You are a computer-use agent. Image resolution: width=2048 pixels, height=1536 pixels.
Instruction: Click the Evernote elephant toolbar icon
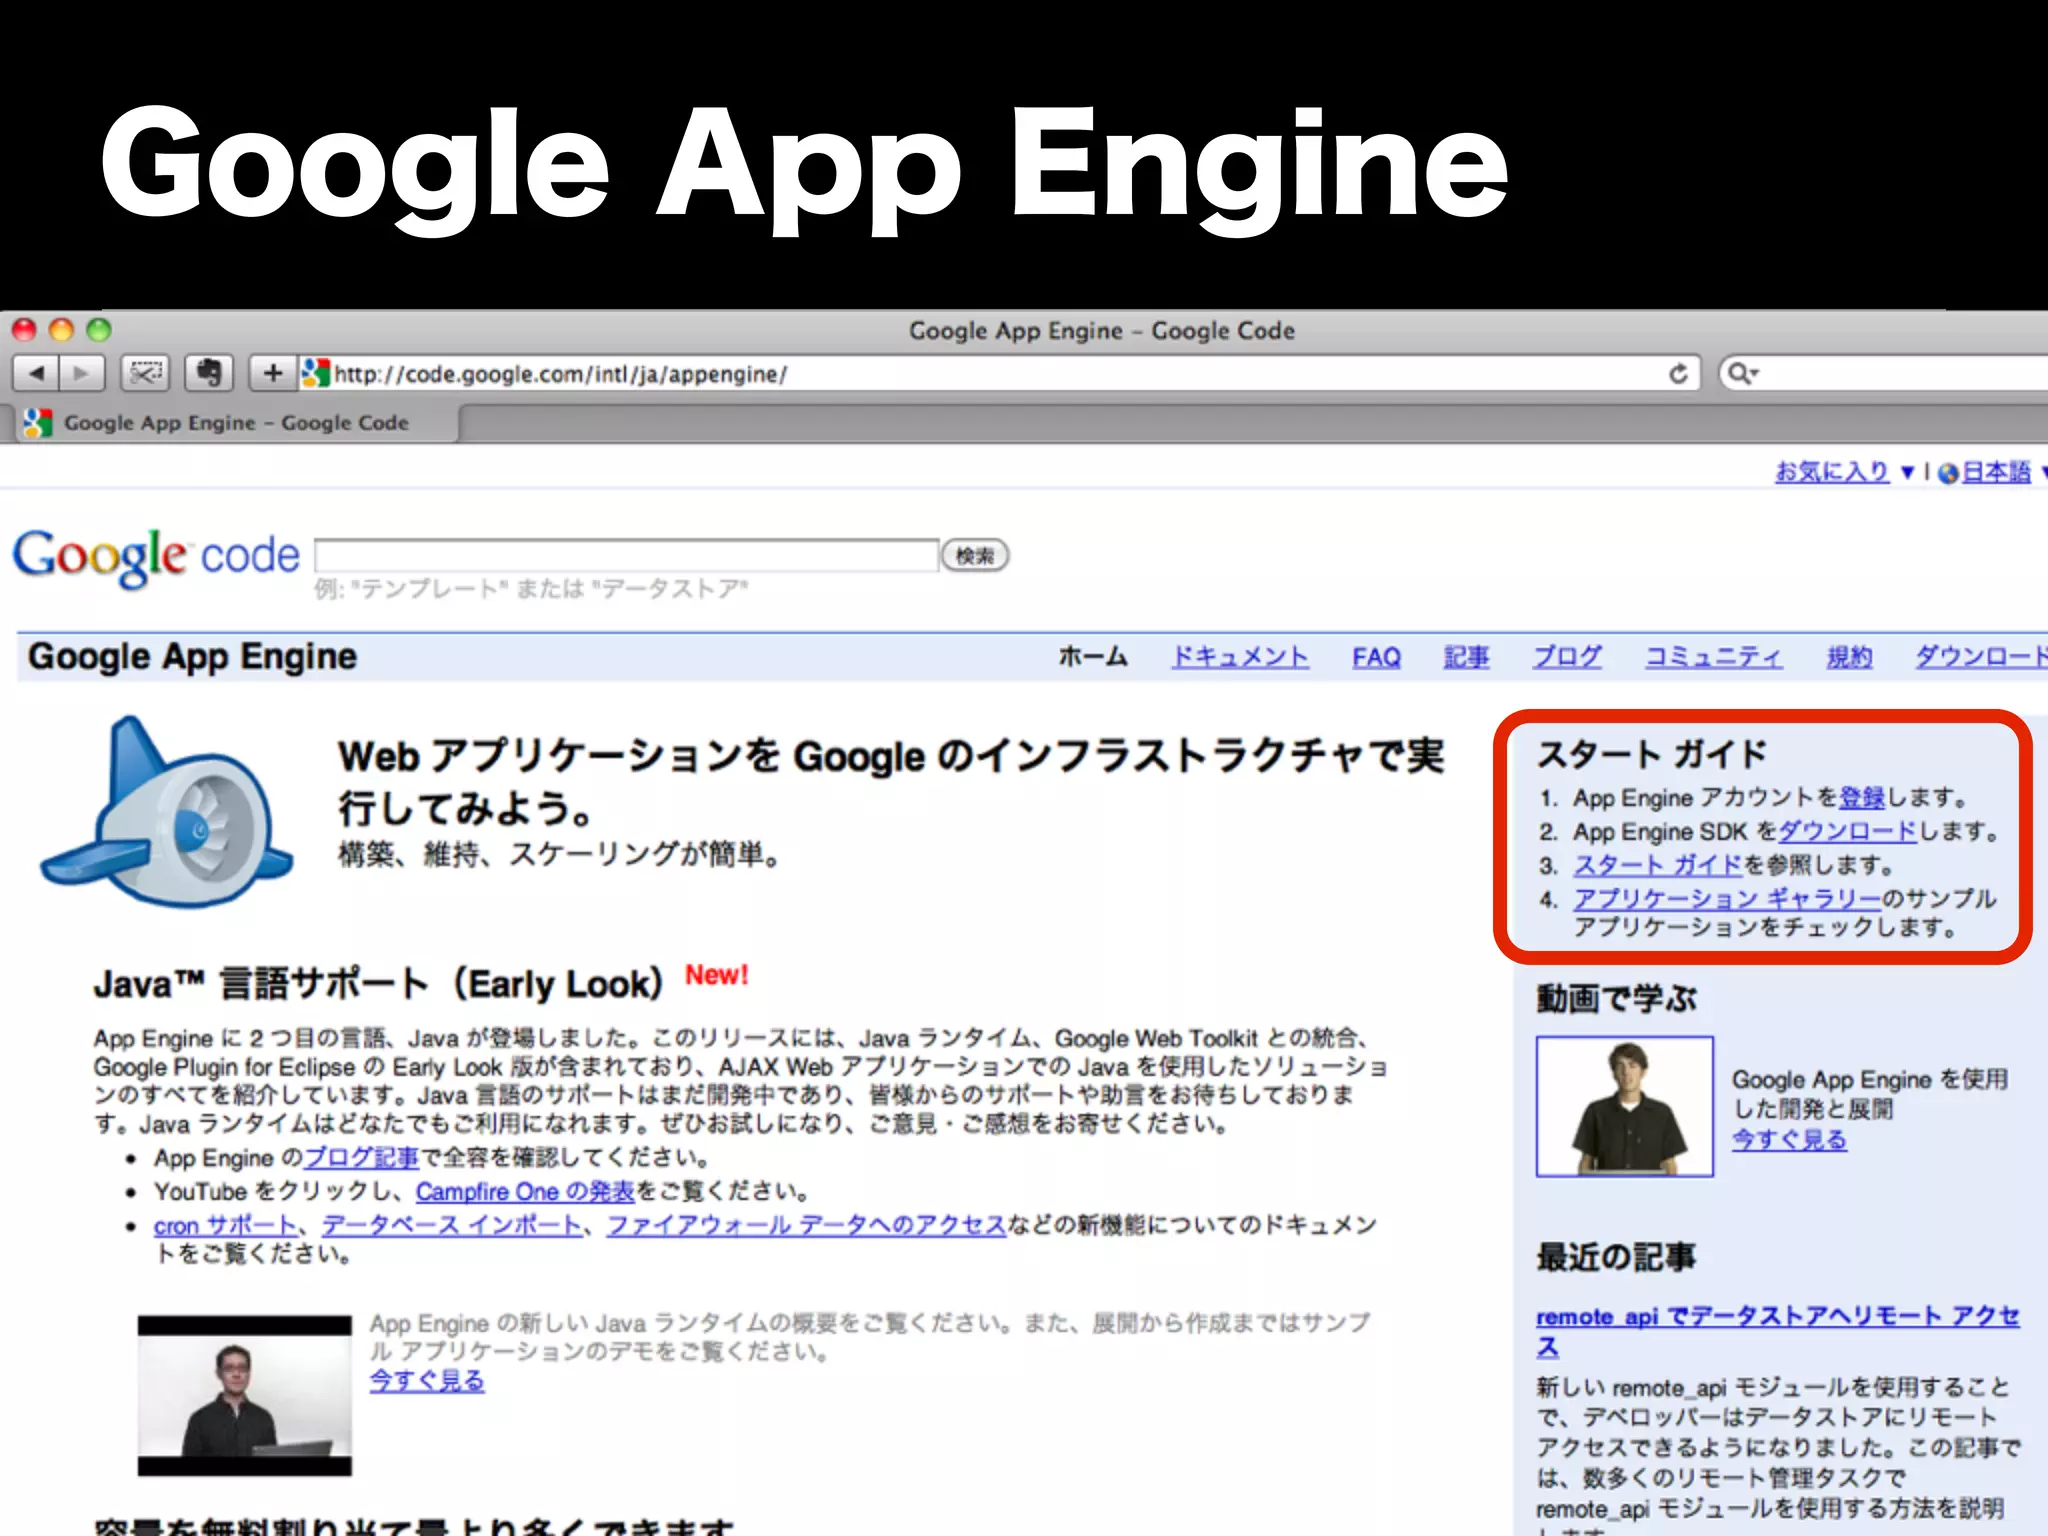[208, 374]
